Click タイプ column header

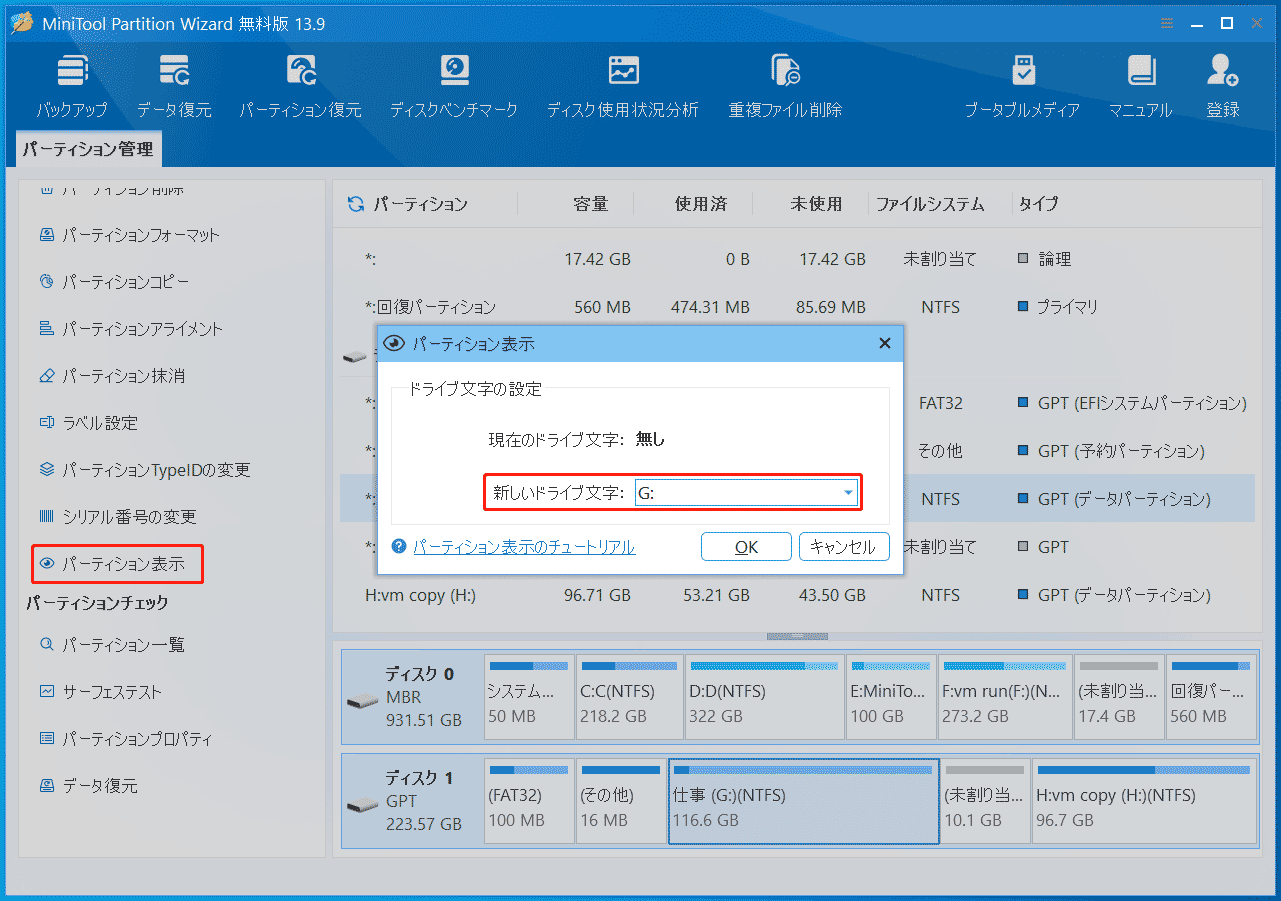point(1038,204)
